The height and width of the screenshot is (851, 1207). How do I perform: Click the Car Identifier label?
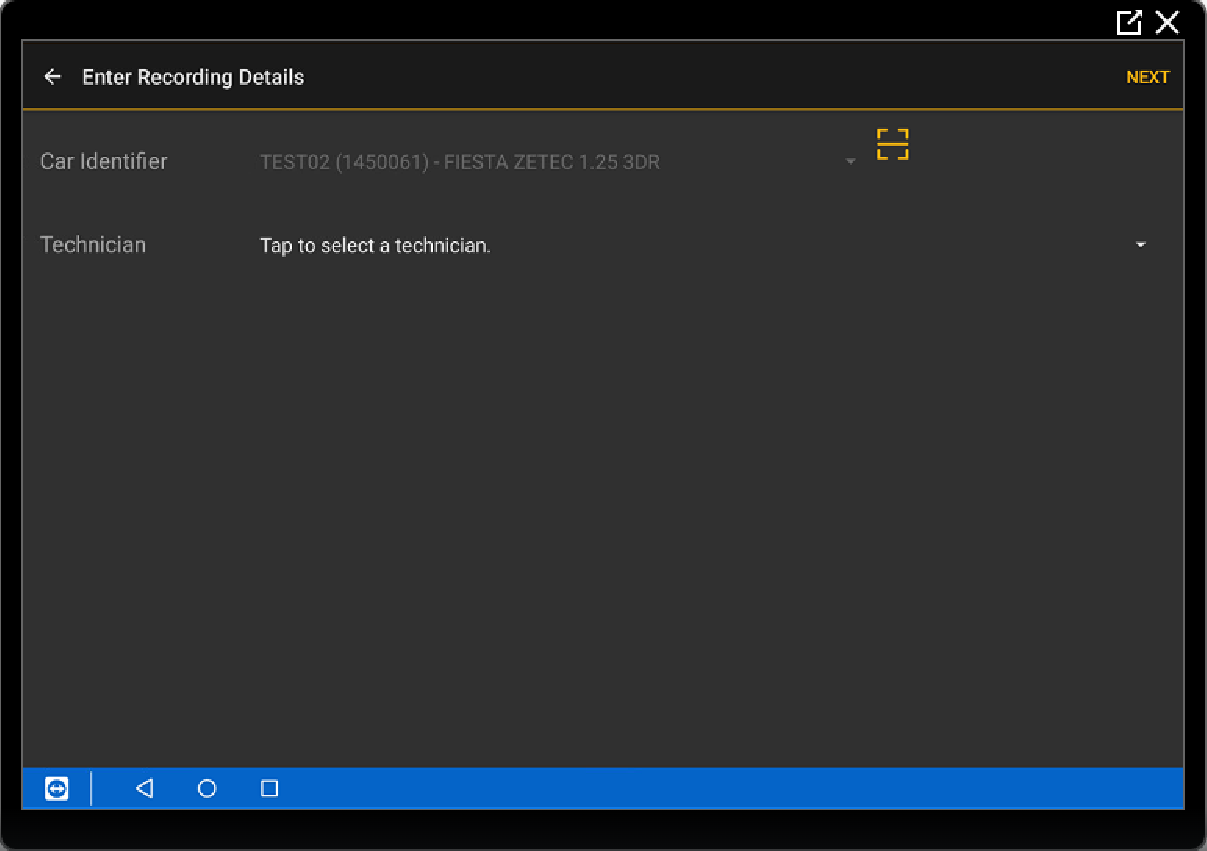pos(104,162)
